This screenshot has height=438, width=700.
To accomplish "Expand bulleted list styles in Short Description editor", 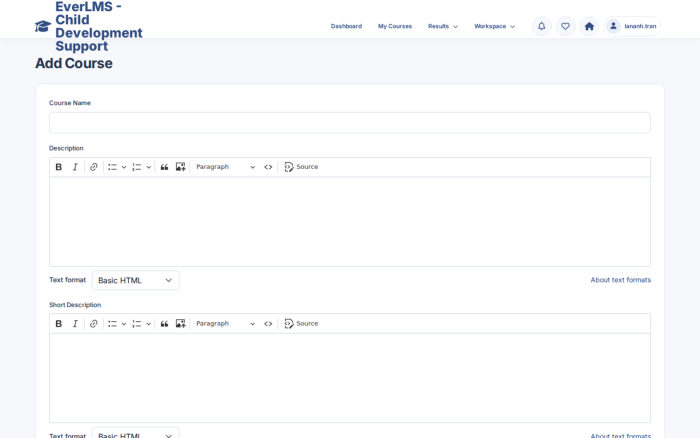I will pyautogui.click(x=124, y=324).
